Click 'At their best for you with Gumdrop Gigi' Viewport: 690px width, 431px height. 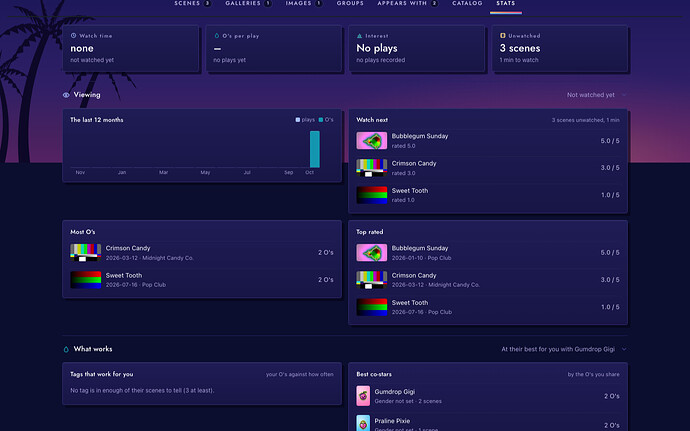pos(558,350)
